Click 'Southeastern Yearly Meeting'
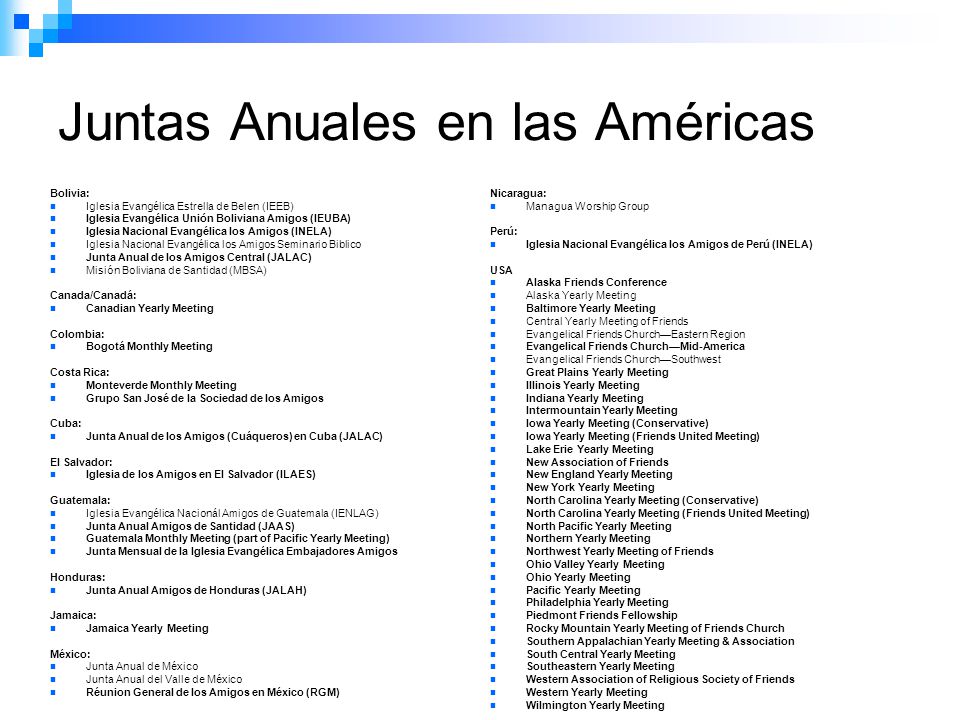 click(601, 666)
